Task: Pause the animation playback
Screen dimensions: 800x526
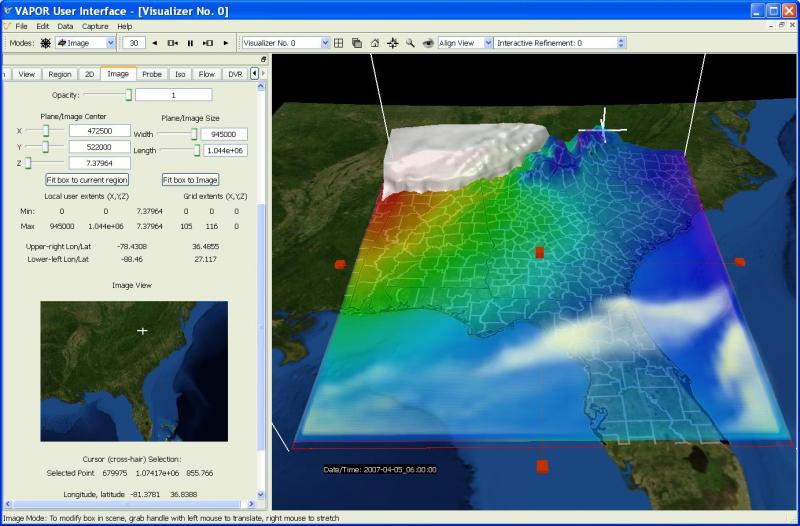Action: (190, 43)
